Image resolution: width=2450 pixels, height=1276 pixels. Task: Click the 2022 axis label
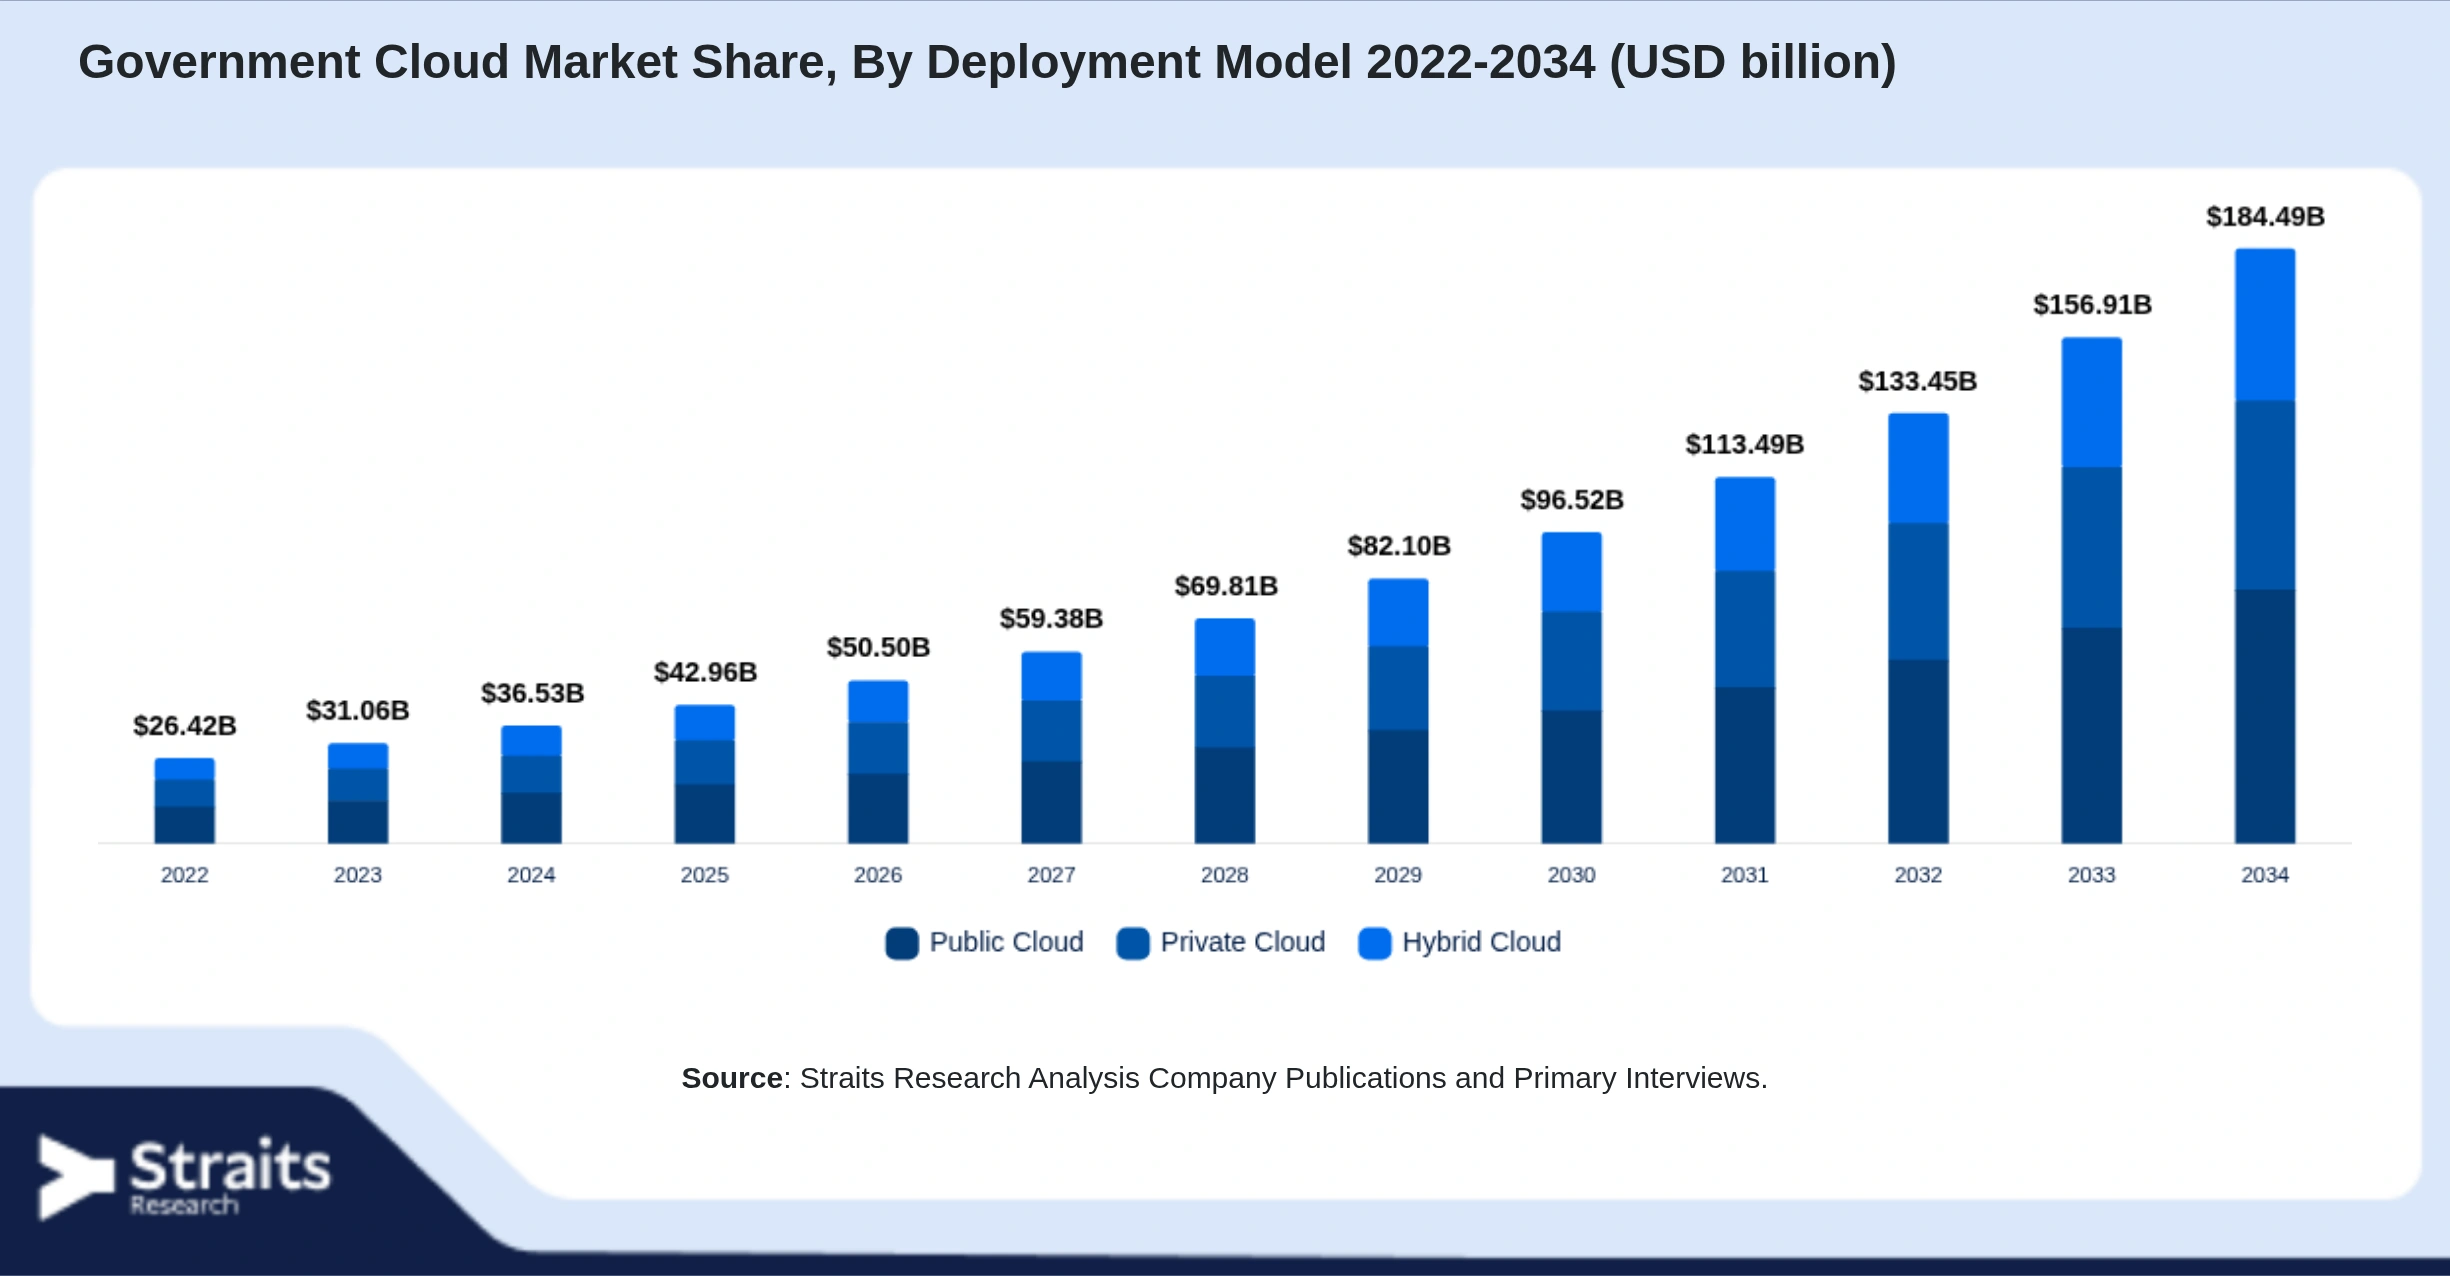pos(185,875)
